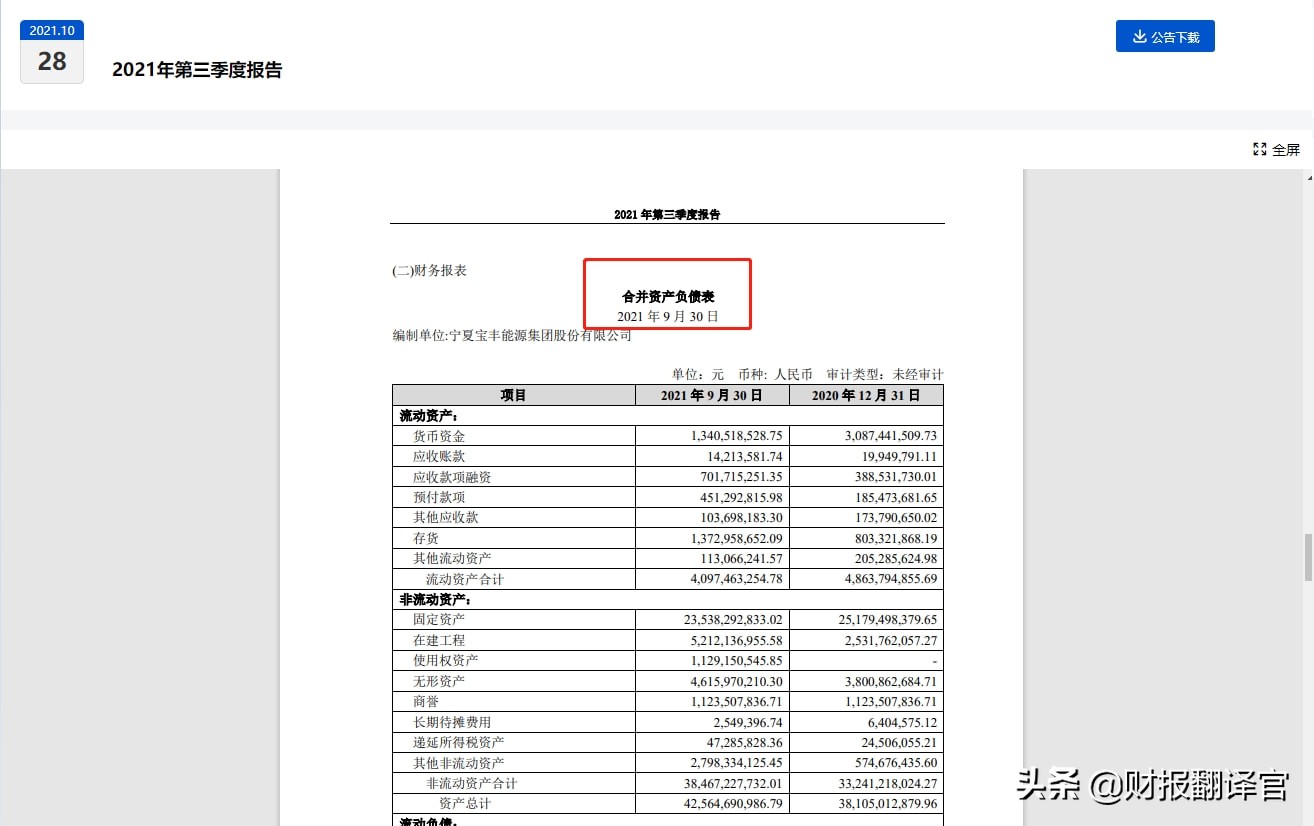The image size is (1314, 826).
Task: Select the value 38,105,012,879.96
Action: [x=888, y=804]
